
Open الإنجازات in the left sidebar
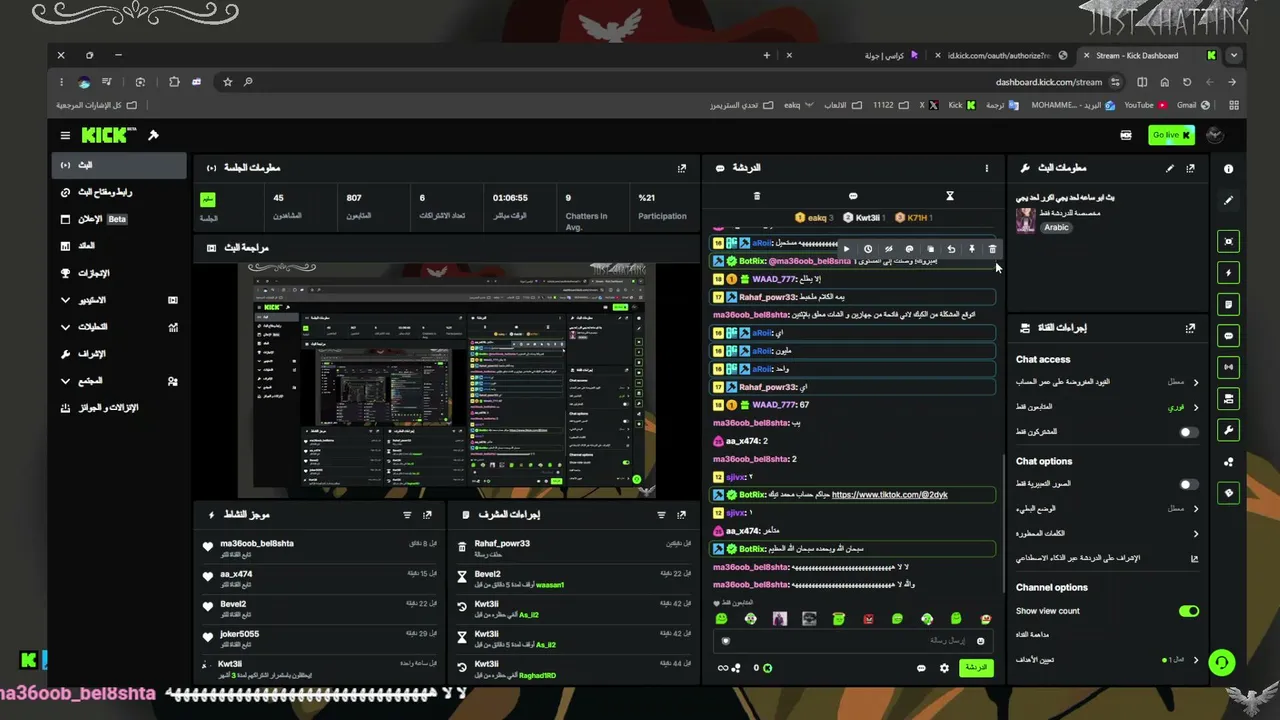click(119, 273)
